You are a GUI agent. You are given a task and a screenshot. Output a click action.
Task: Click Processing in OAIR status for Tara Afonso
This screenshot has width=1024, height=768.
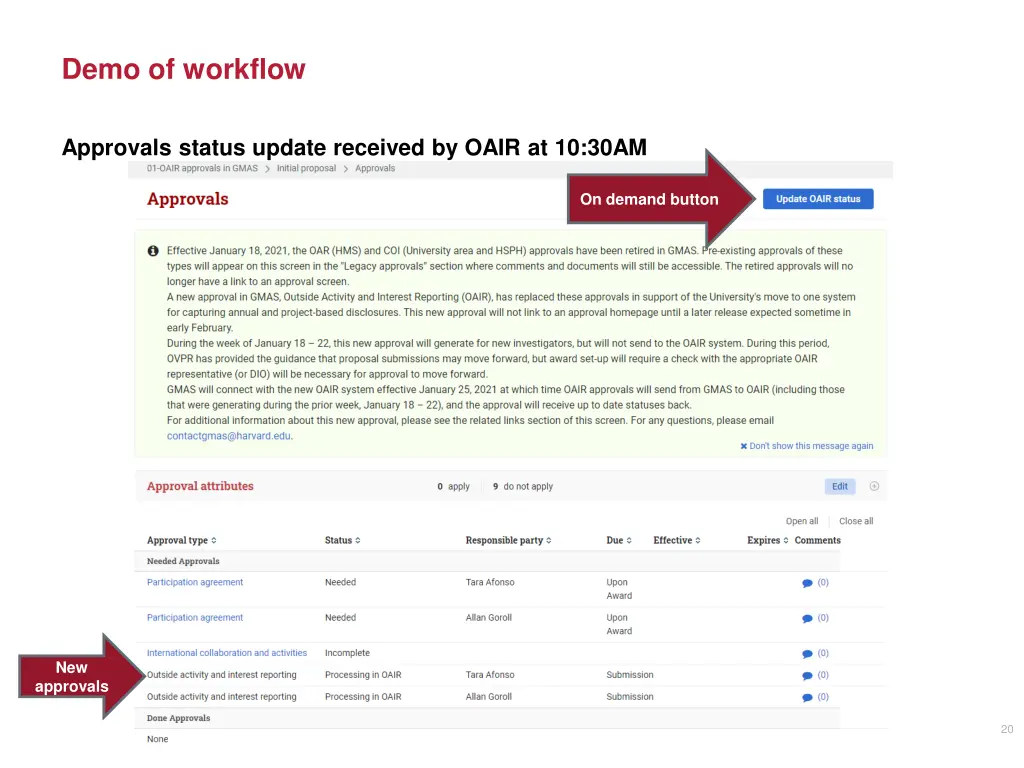click(x=363, y=675)
